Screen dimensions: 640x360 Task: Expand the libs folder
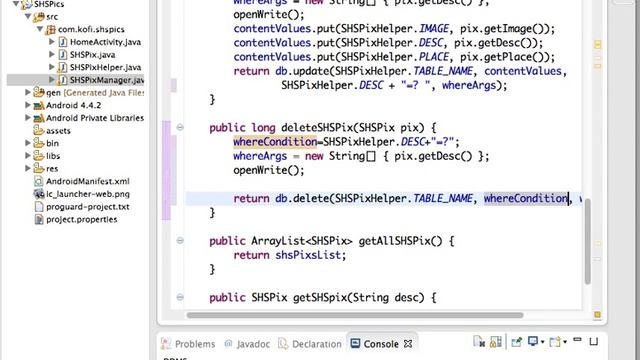[28, 156]
